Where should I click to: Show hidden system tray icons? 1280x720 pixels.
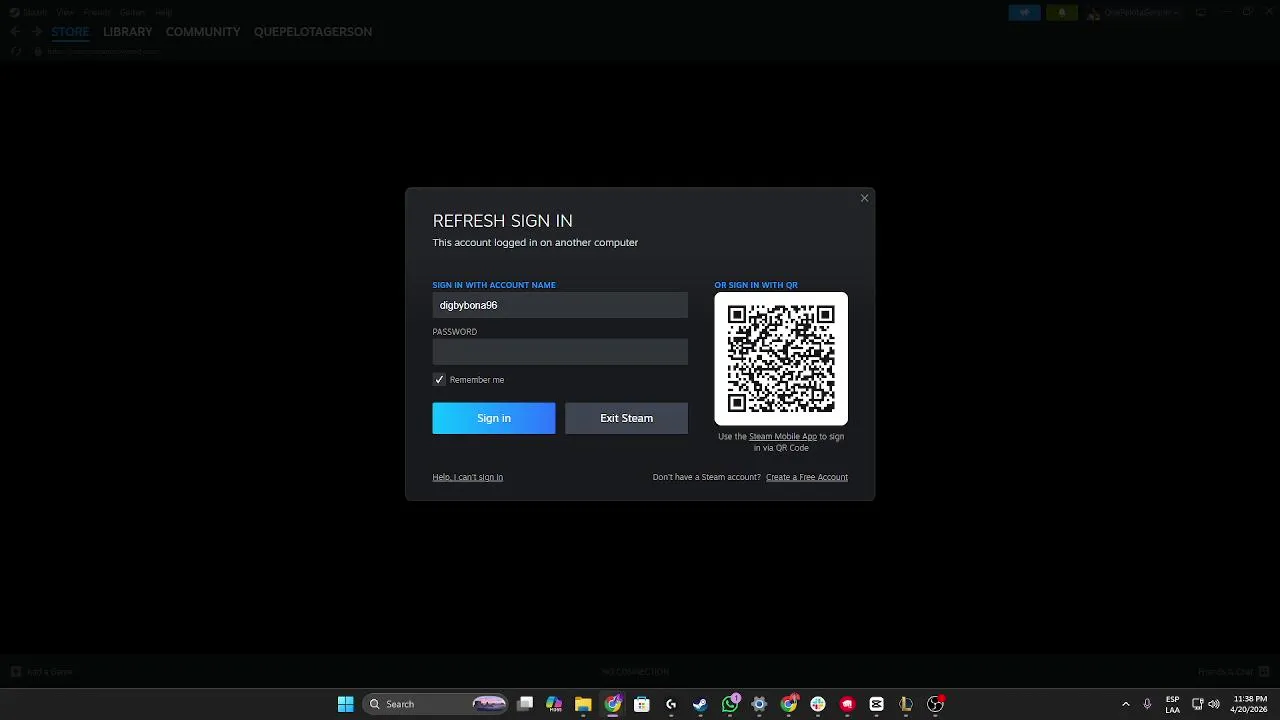click(x=1125, y=704)
